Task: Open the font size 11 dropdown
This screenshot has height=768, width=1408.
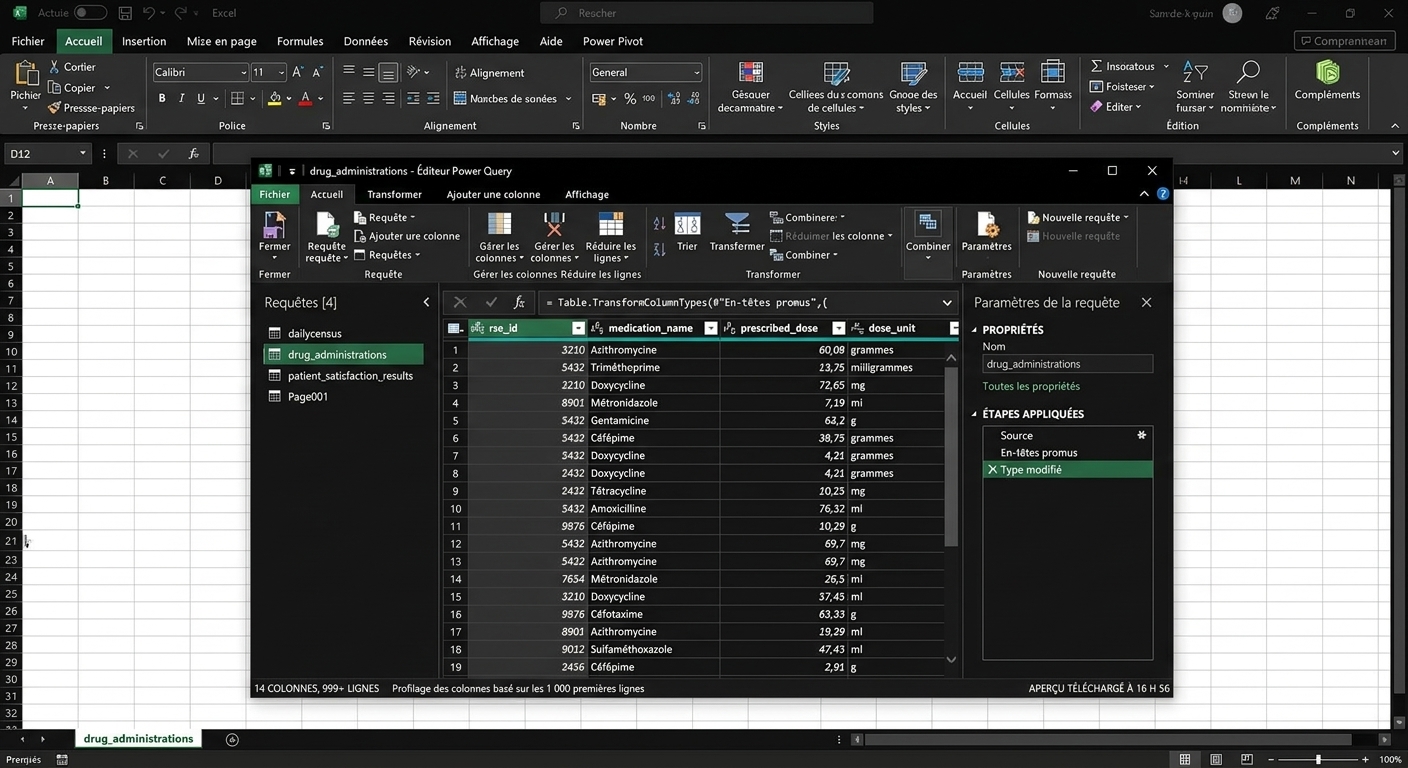Action: tap(280, 72)
